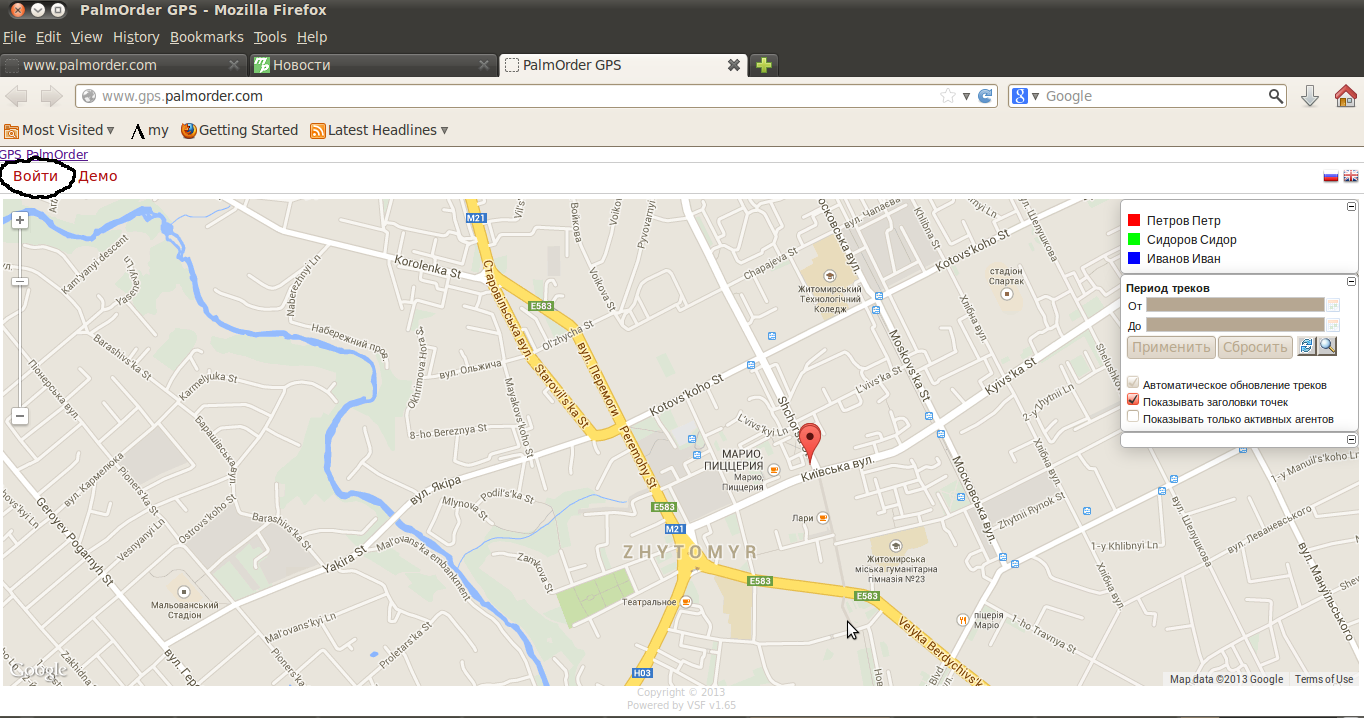Viewport: 1364px width, 718px height.
Task: Open the calendar picker for the До field
Action: point(1332,325)
